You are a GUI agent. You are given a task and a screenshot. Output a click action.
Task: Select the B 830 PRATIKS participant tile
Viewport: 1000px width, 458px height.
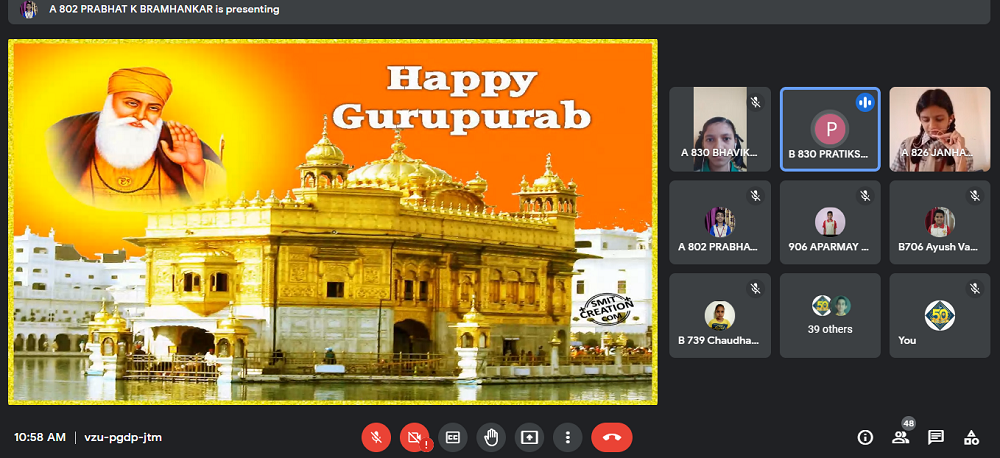830,129
